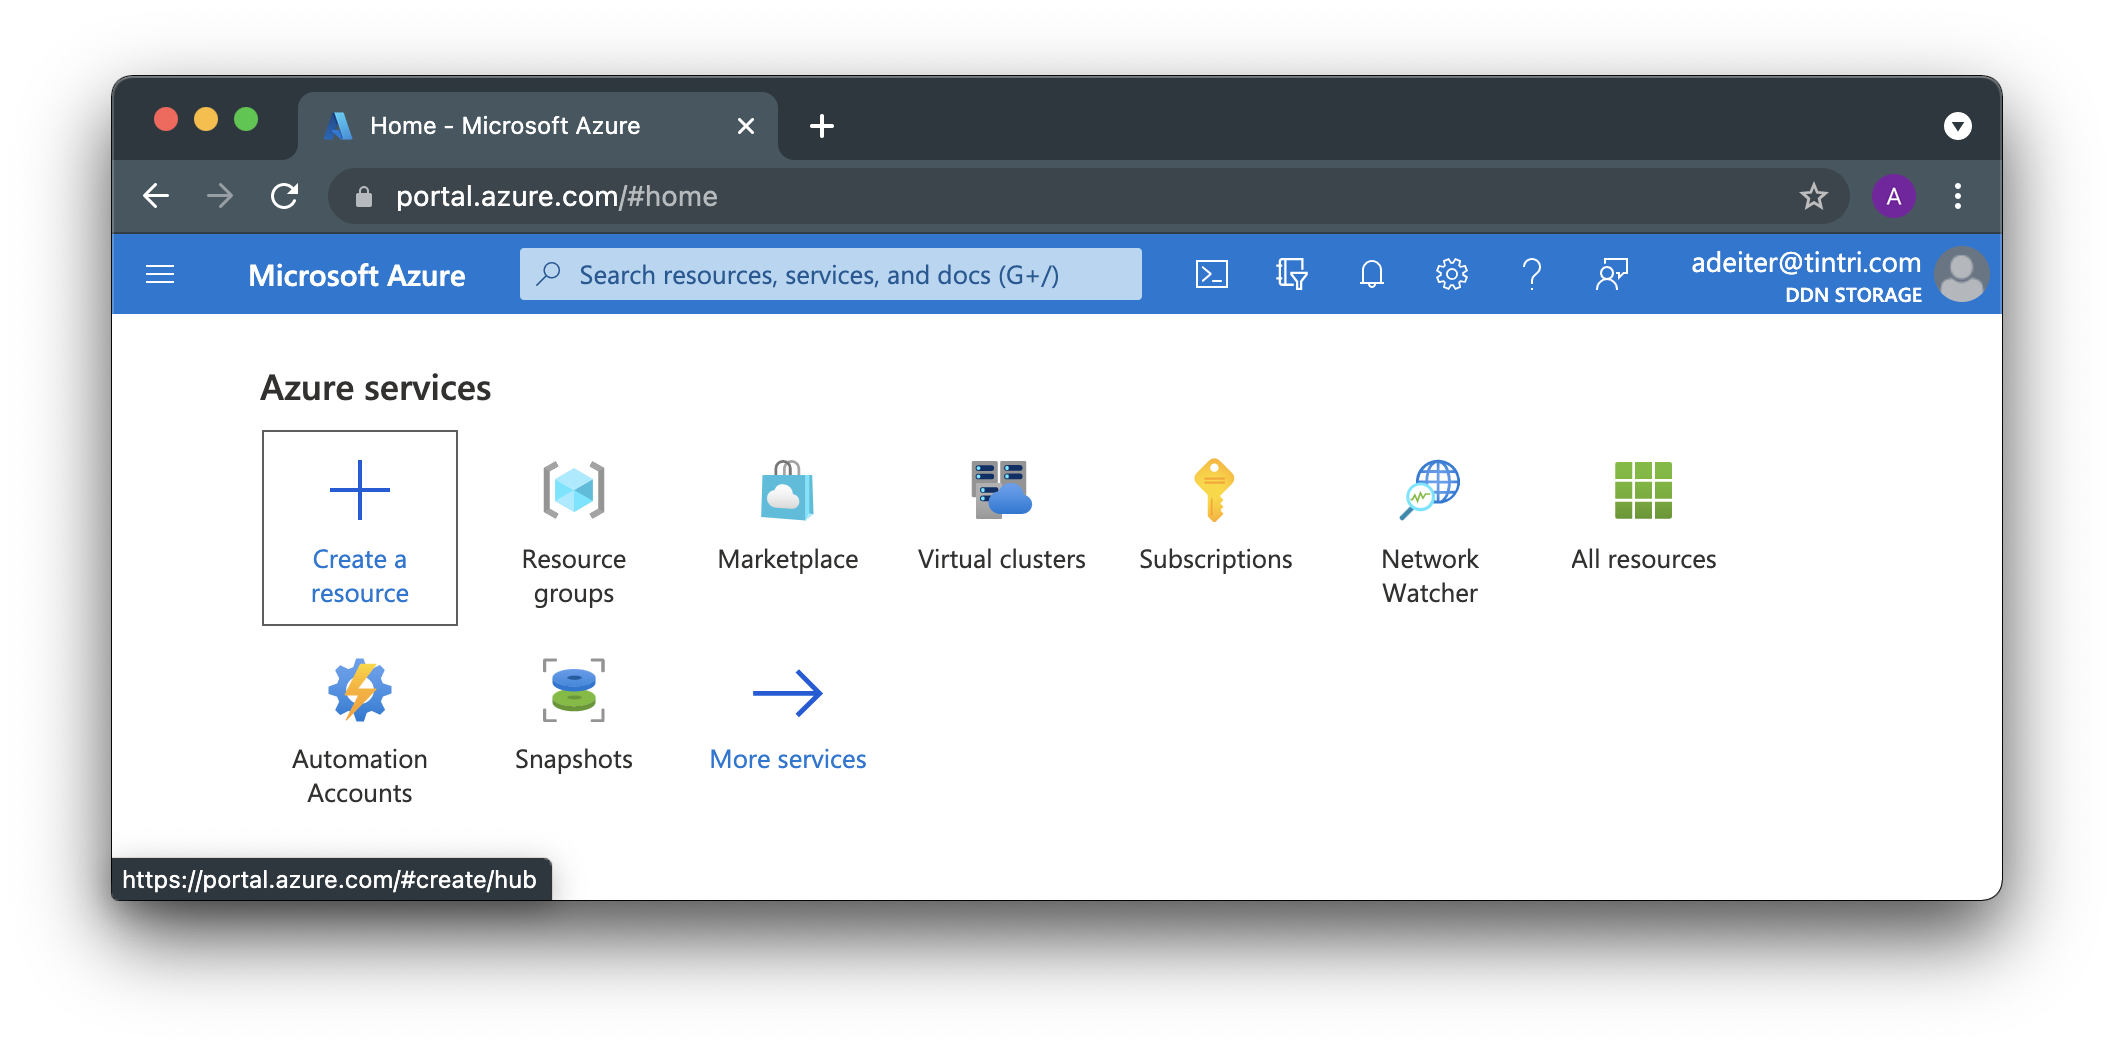2114x1048 pixels.
Task: Expand the Azure portal hamburger menu
Action: (x=160, y=274)
